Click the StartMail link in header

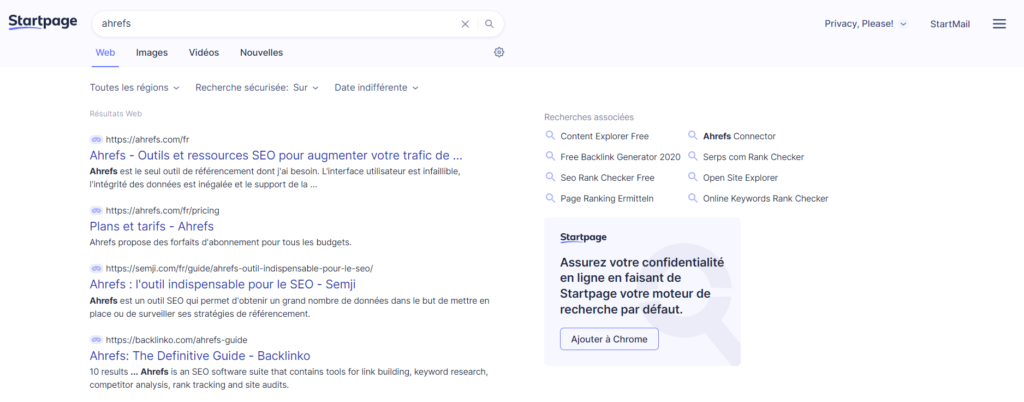[949, 24]
